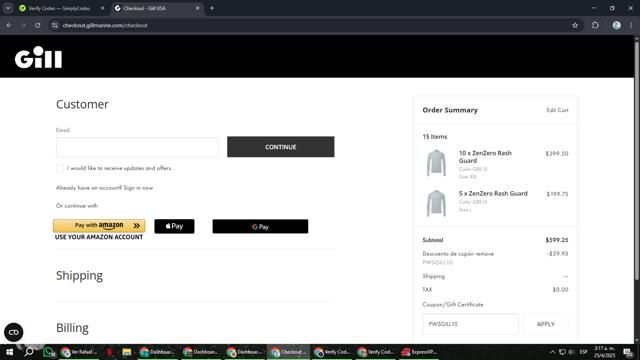Click the Billing section heading
Screen dimensions: 640x360
72,328
